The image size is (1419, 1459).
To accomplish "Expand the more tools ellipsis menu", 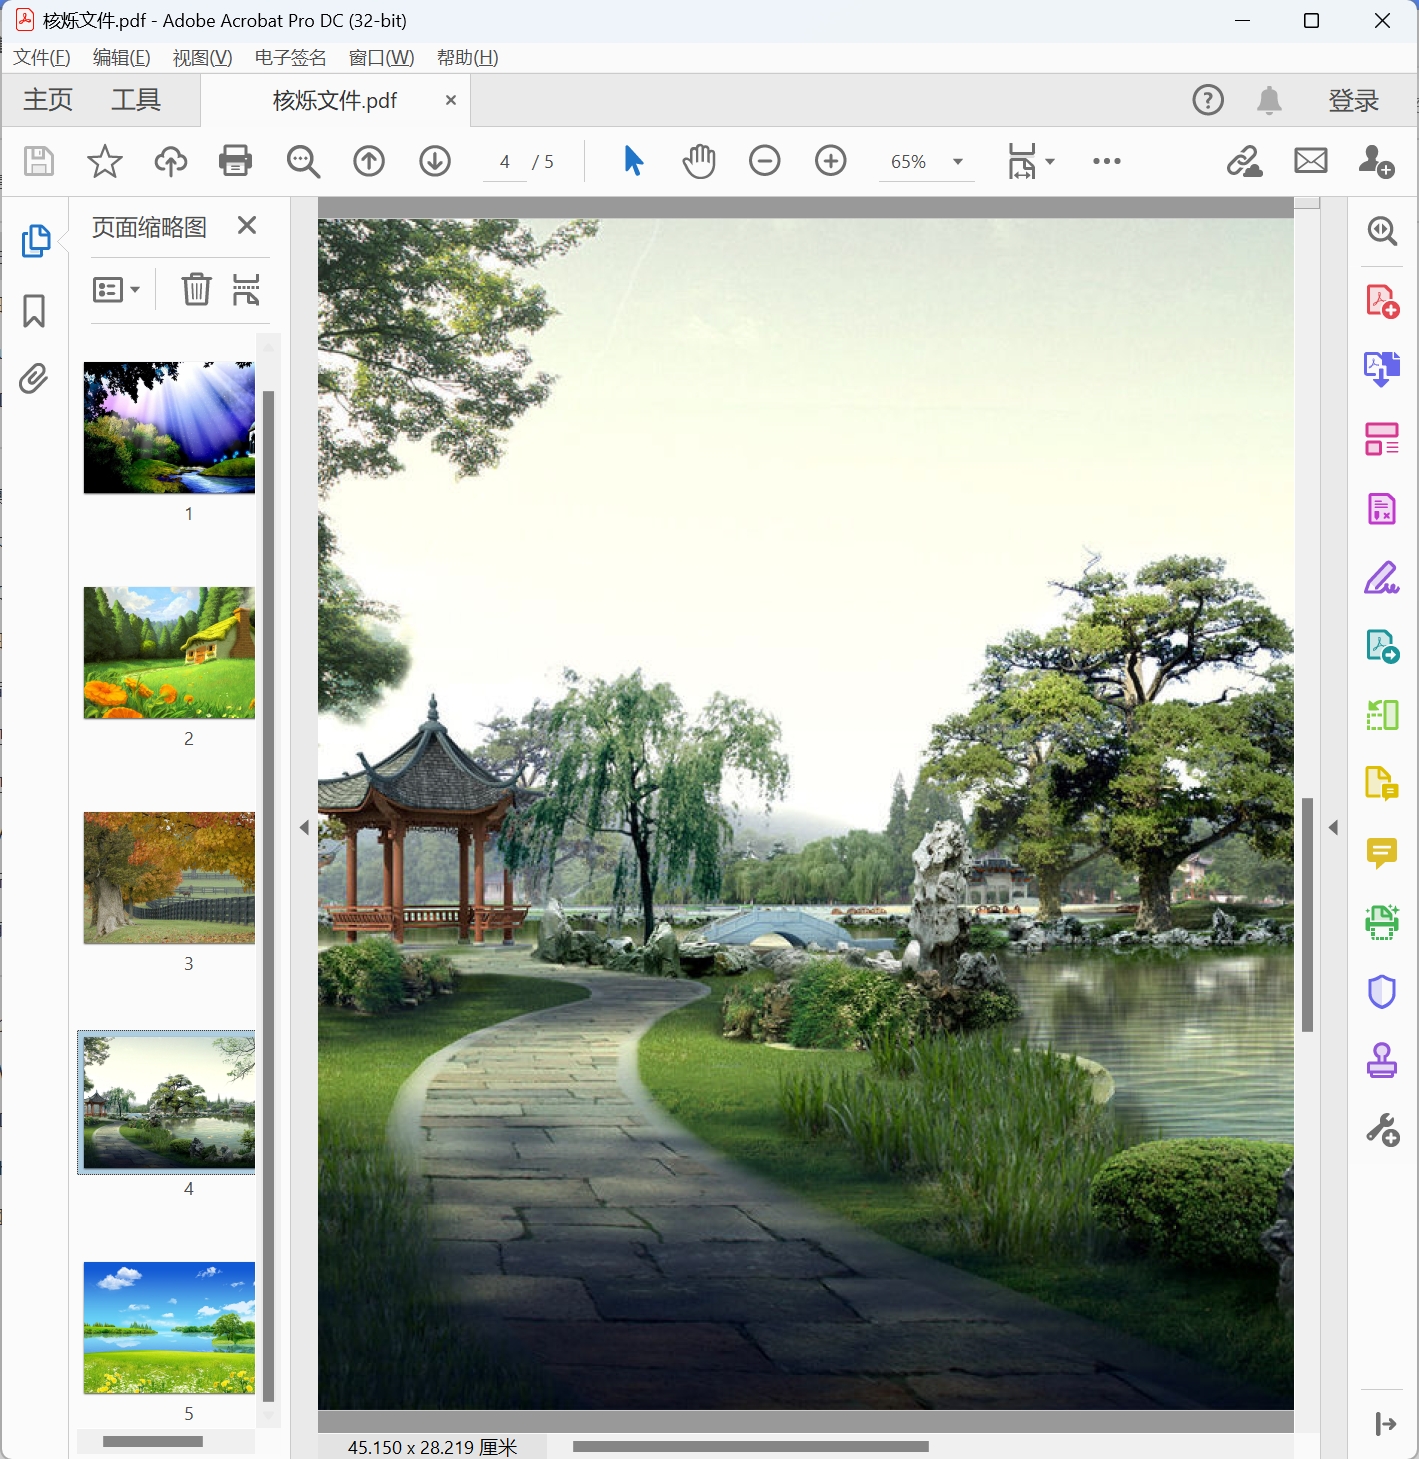I will (1106, 161).
